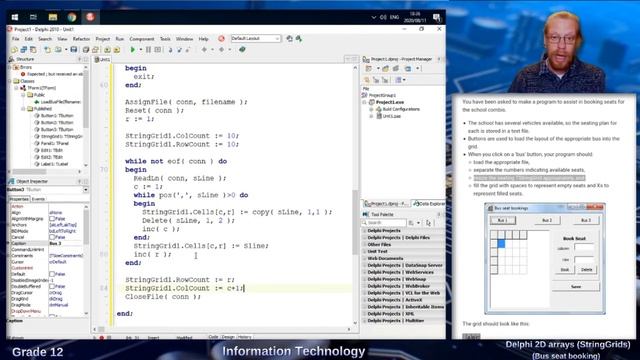This screenshot has height=360, width=640.
Task: Expand the Unit1.pas node in Project Manager
Action: [371, 116]
